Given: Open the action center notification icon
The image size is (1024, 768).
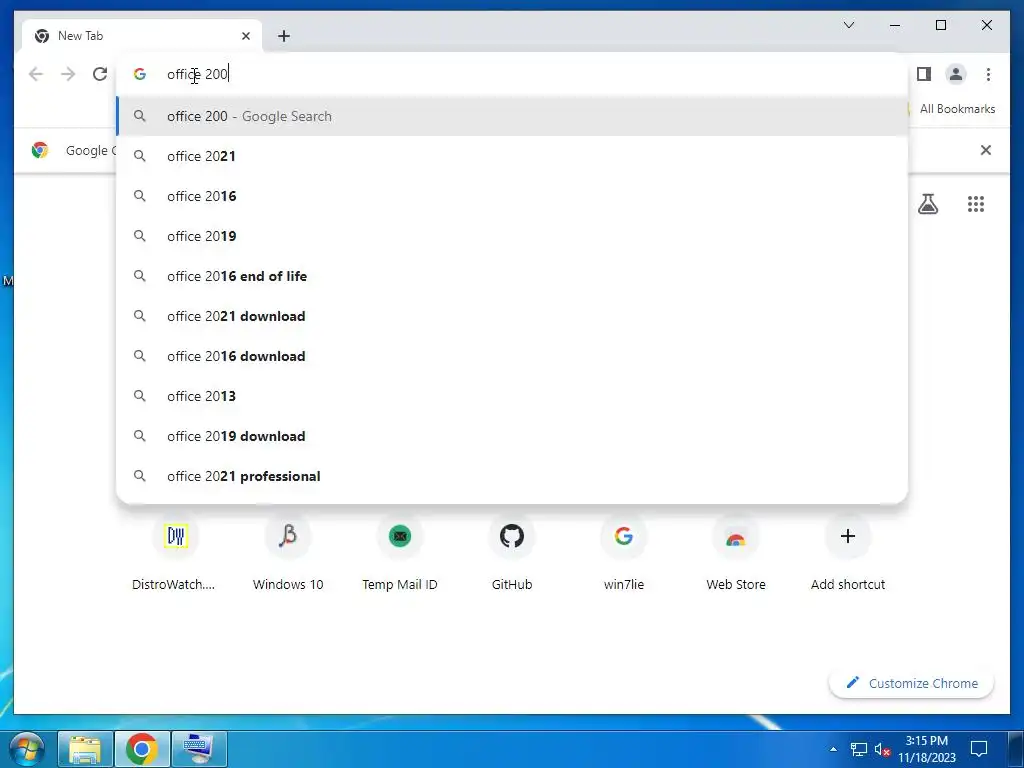Looking at the screenshot, I should pos(978,749).
